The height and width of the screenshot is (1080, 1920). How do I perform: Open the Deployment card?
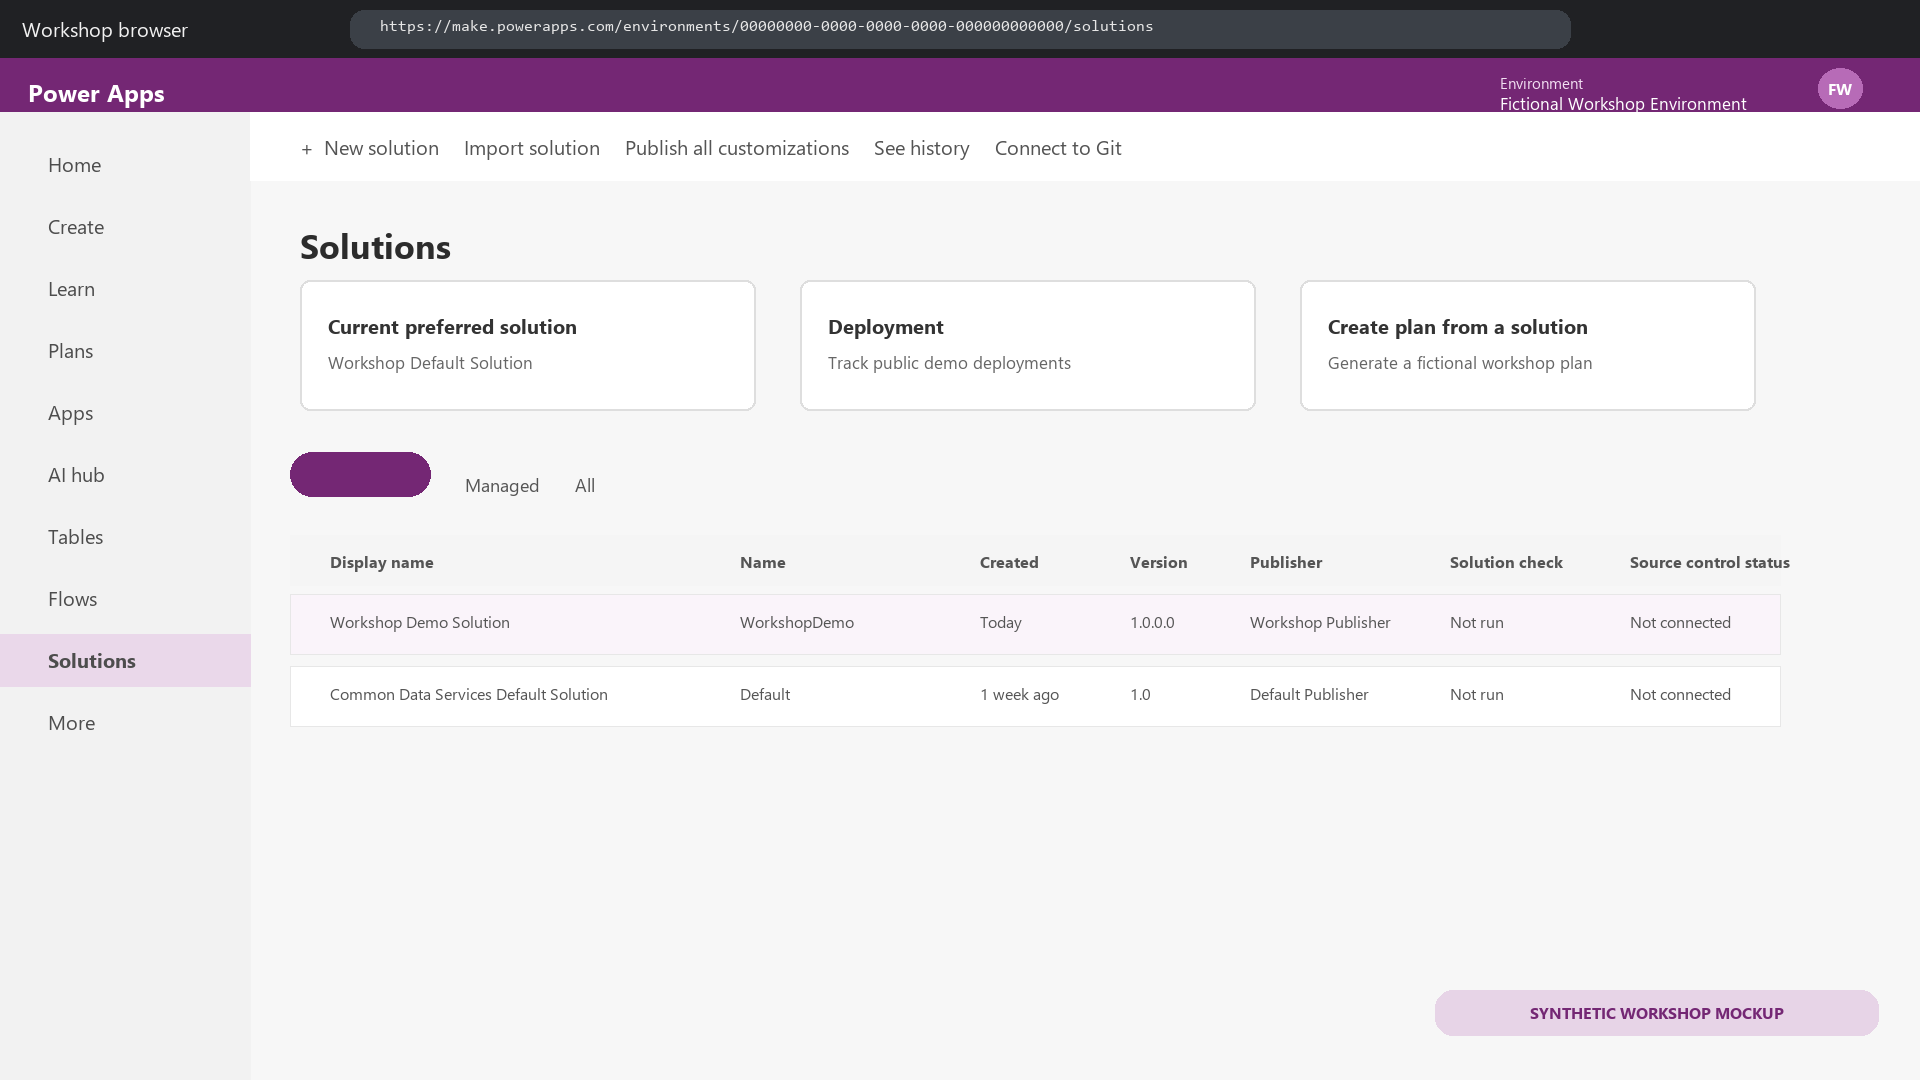[x=1028, y=345]
